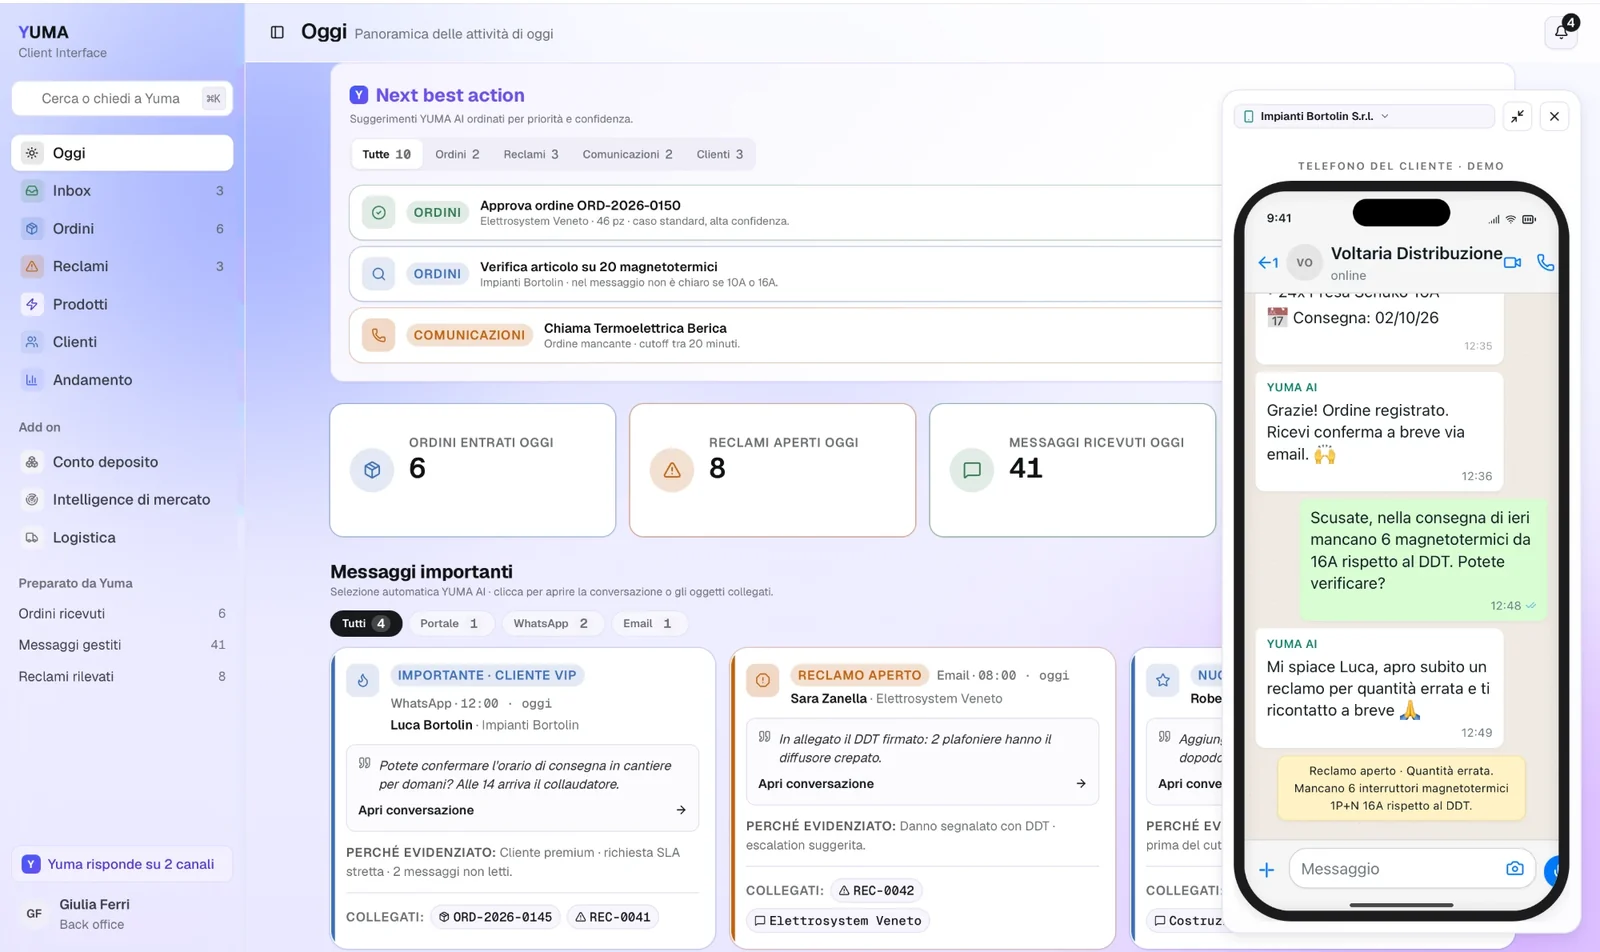Select the Reclami 3 filter tab
This screenshot has height=952, width=1600.
point(531,154)
